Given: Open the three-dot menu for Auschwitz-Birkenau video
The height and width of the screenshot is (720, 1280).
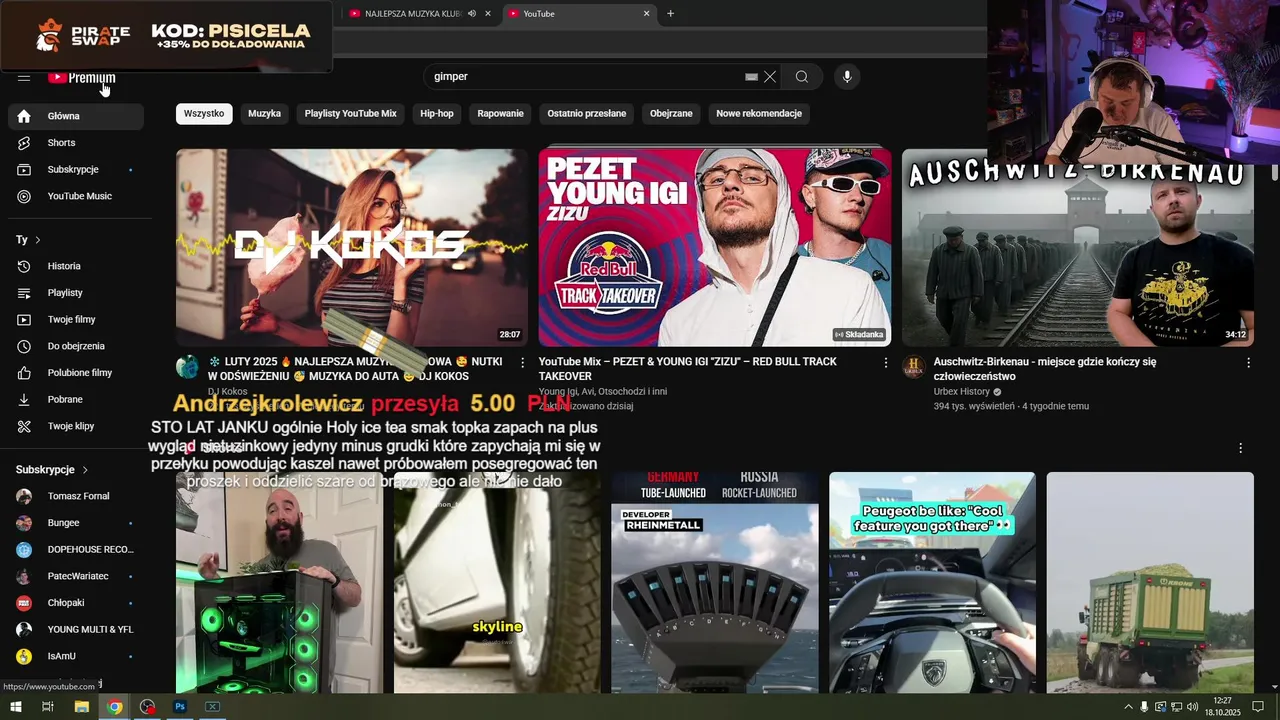Looking at the screenshot, I should (x=1248, y=363).
